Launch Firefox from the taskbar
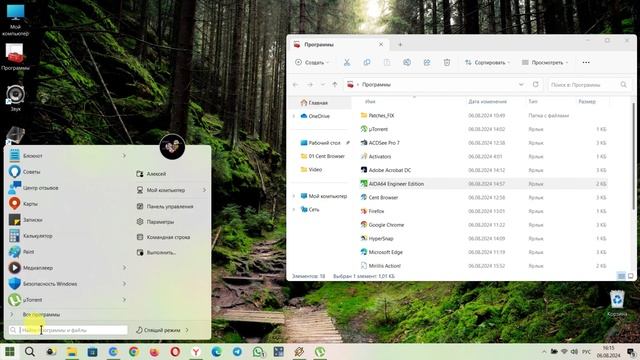The image size is (640, 360). 154,351
